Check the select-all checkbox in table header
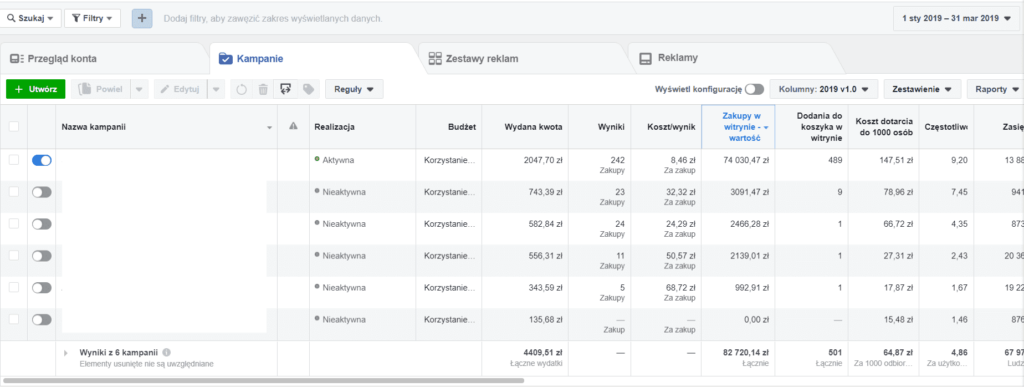 click(14, 127)
